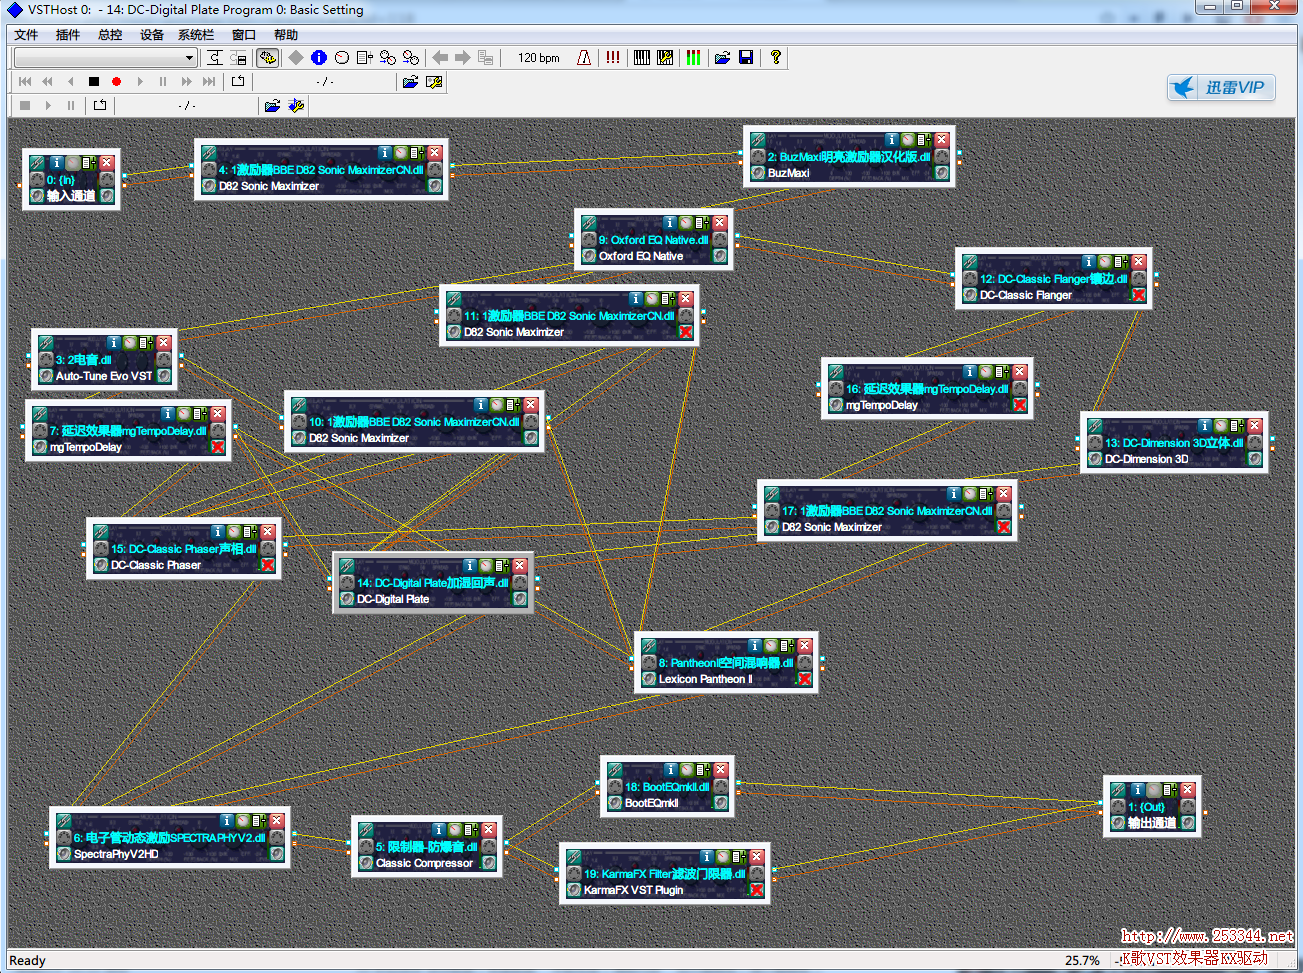Click the open folder icon in third toolbar row

[x=272, y=105]
